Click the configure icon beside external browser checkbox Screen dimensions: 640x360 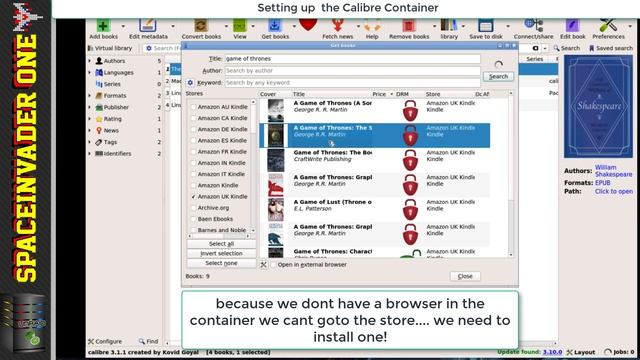tap(264, 264)
